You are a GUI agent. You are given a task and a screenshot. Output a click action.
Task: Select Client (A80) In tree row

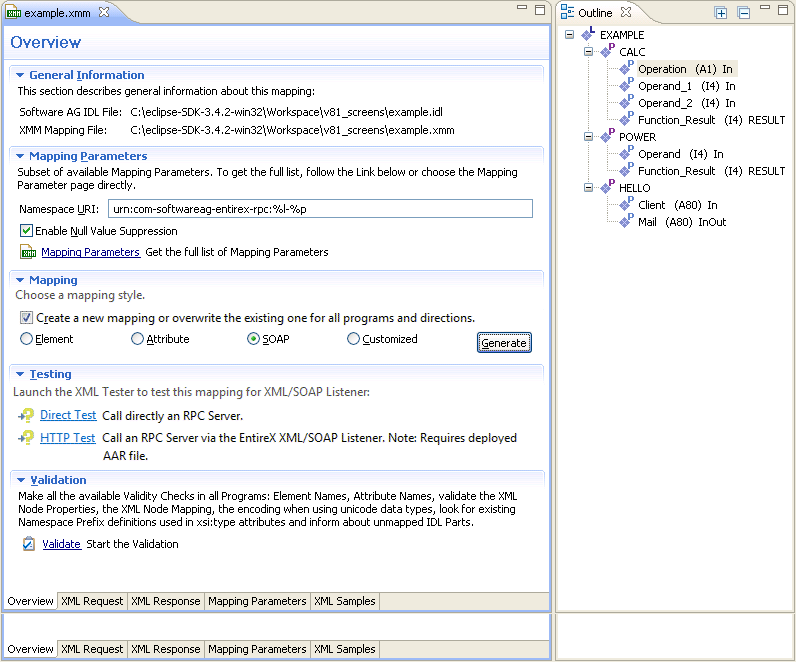pos(678,205)
